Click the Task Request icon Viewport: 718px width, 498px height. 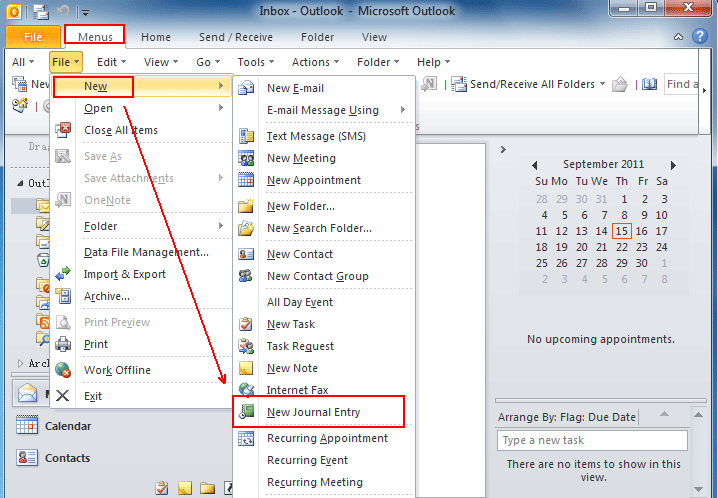[x=246, y=346]
